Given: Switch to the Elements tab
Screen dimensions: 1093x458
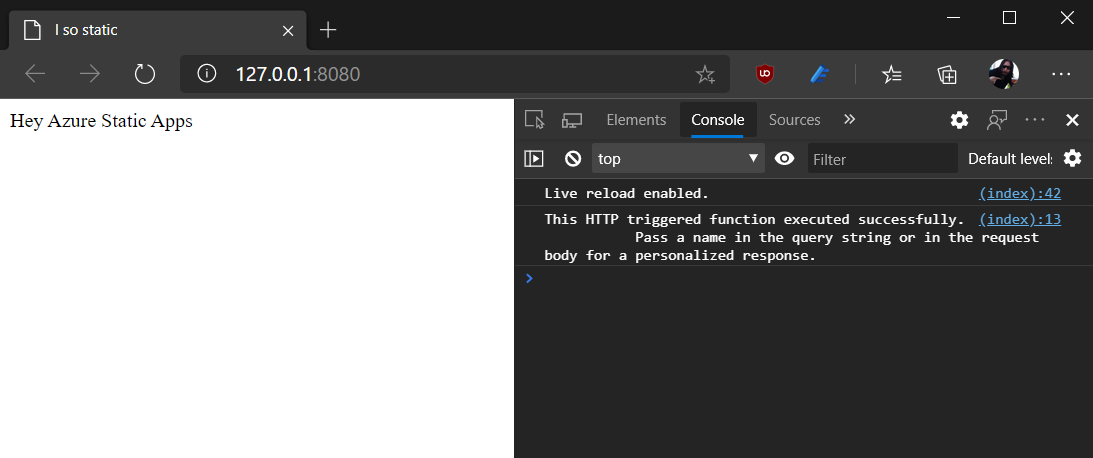Looking at the screenshot, I should [636, 120].
